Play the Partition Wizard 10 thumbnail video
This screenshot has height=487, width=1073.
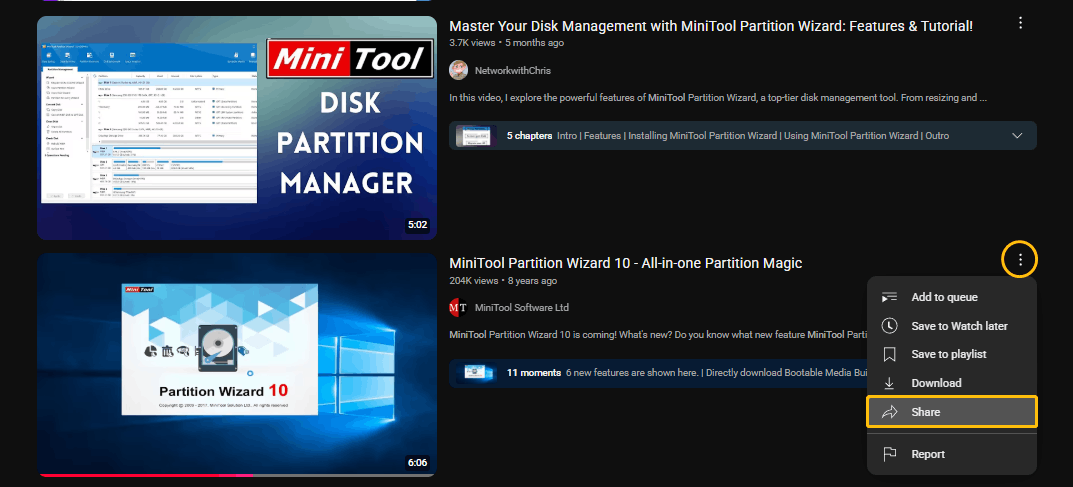click(237, 365)
